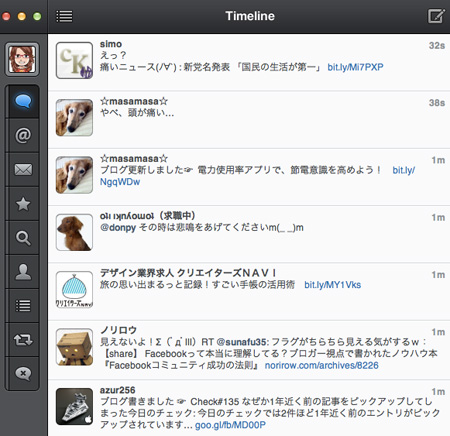Open the account avatar in the sidebar
This screenshot has height=436, width=450.
click(22, 59)
